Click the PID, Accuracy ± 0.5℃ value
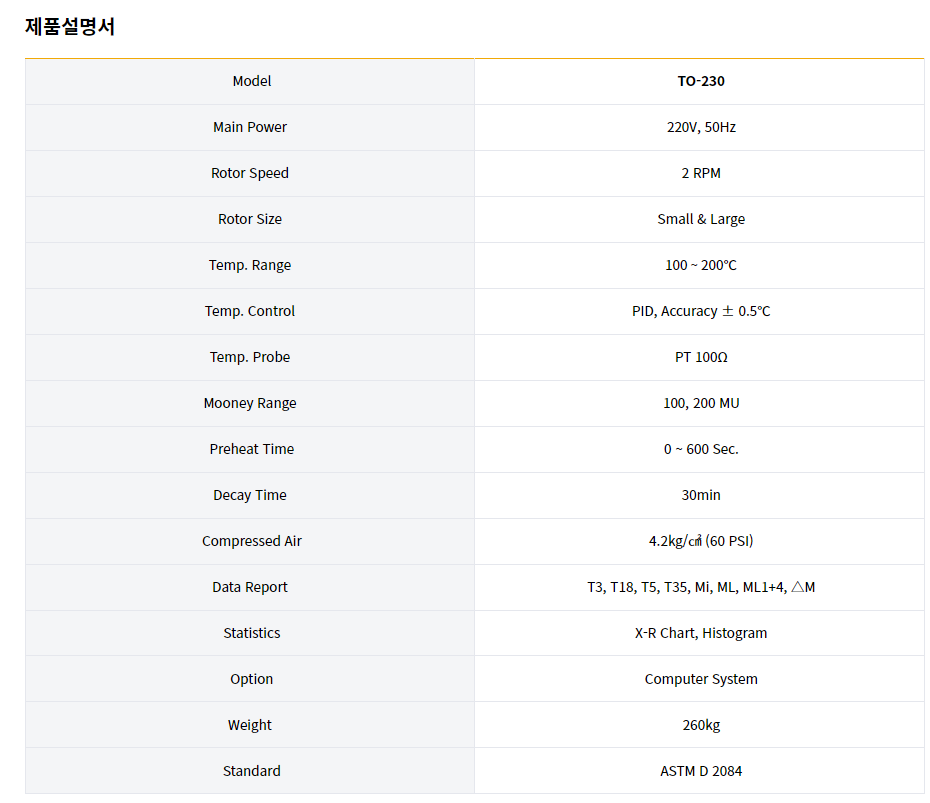The width and height of the screenshot is (930, 803). [x=700, y=311]
